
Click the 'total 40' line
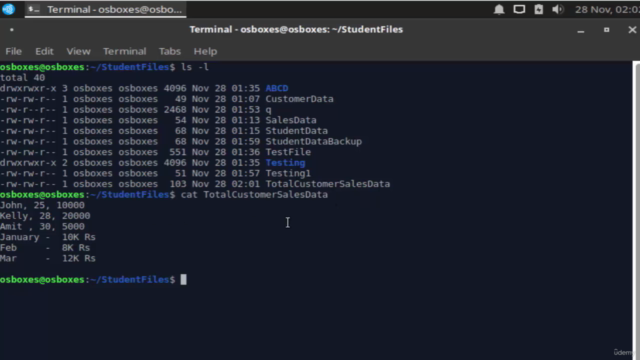22,78
